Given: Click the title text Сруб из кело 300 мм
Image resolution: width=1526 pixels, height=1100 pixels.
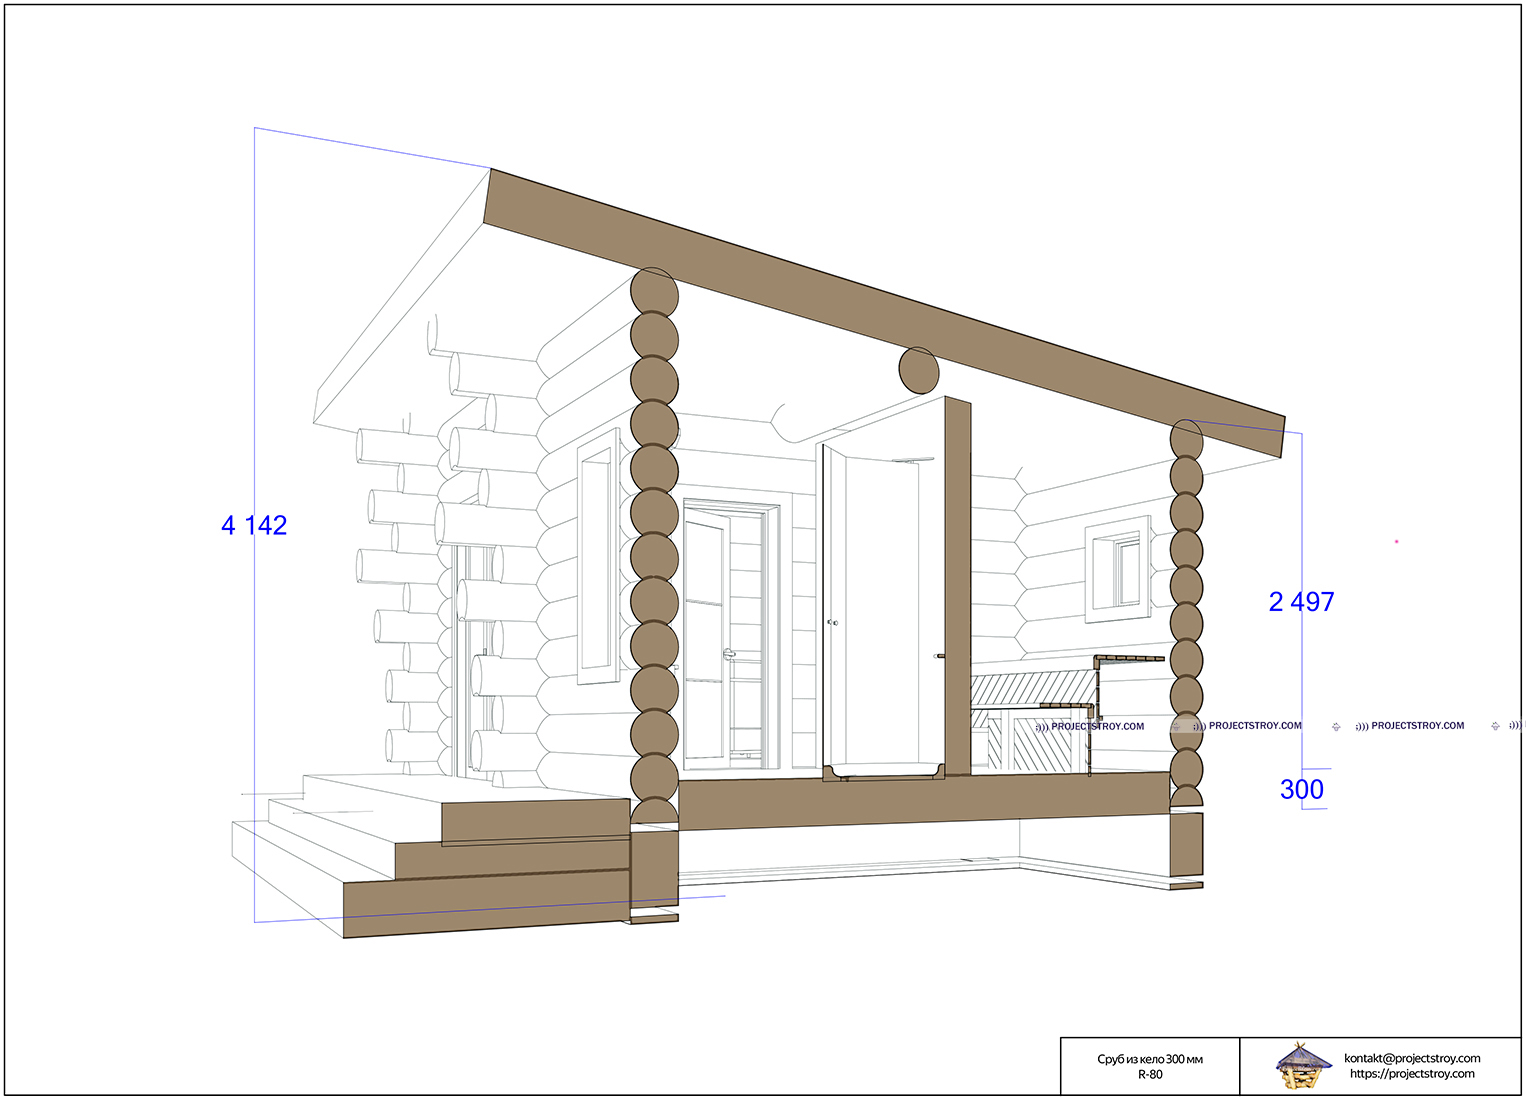Looking at the screenshot, I should 1149,1059.
